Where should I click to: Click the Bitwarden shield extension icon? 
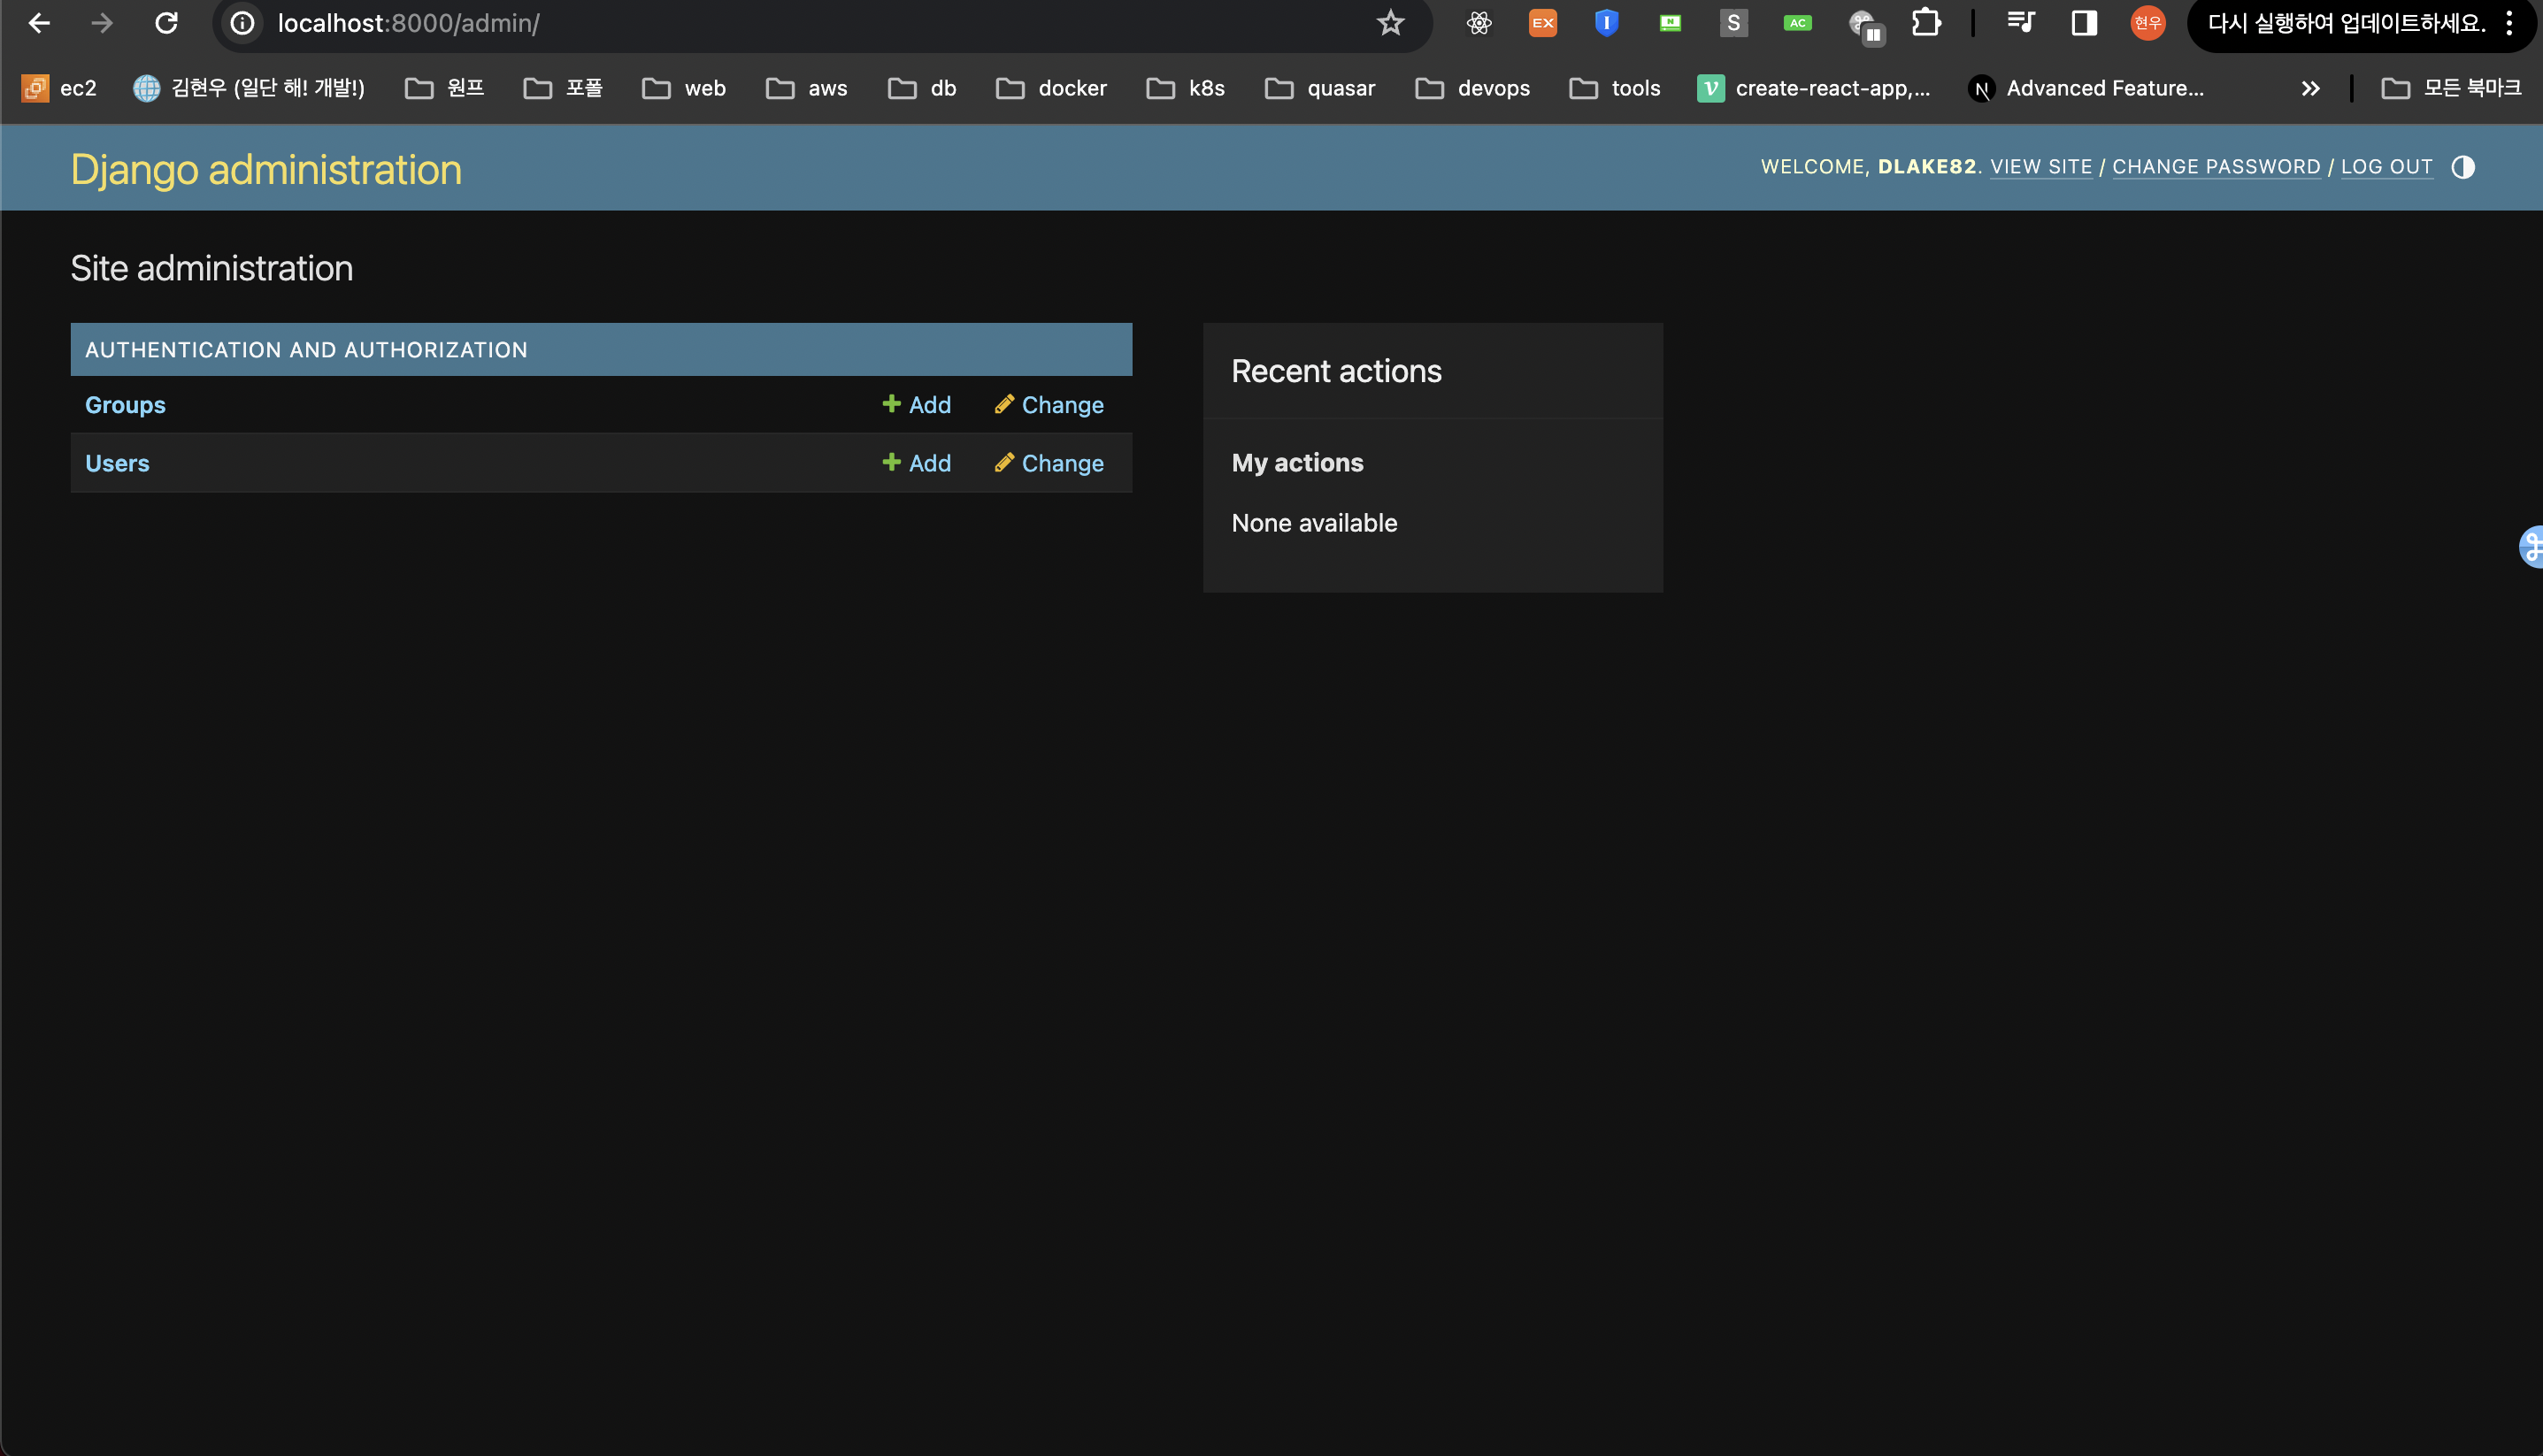coord(1606,23)
